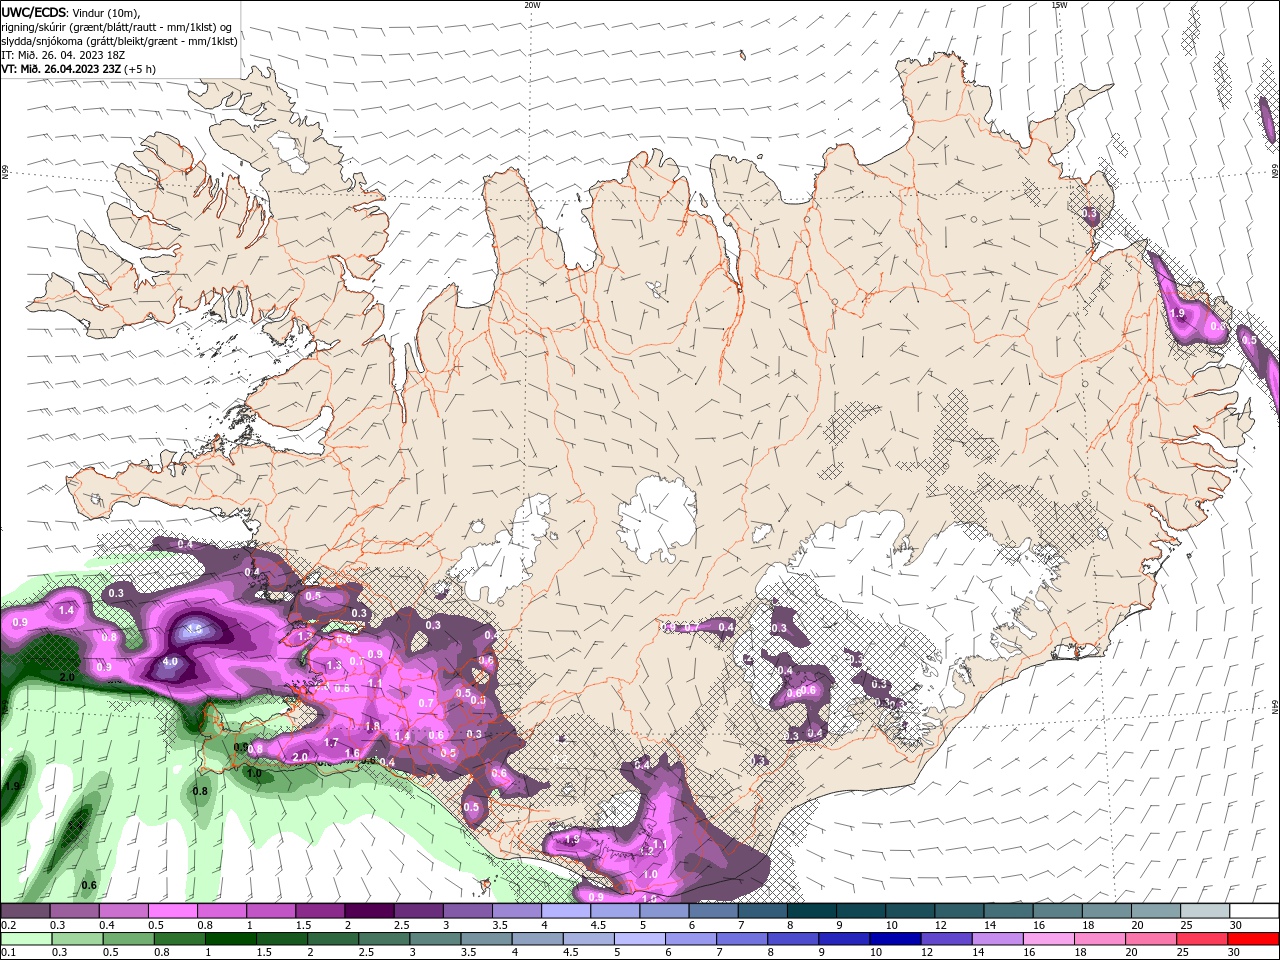Click the '1.5' label in the top legend row
The height and width of the screenshot is (960, 1280).
tap(303, 925)
